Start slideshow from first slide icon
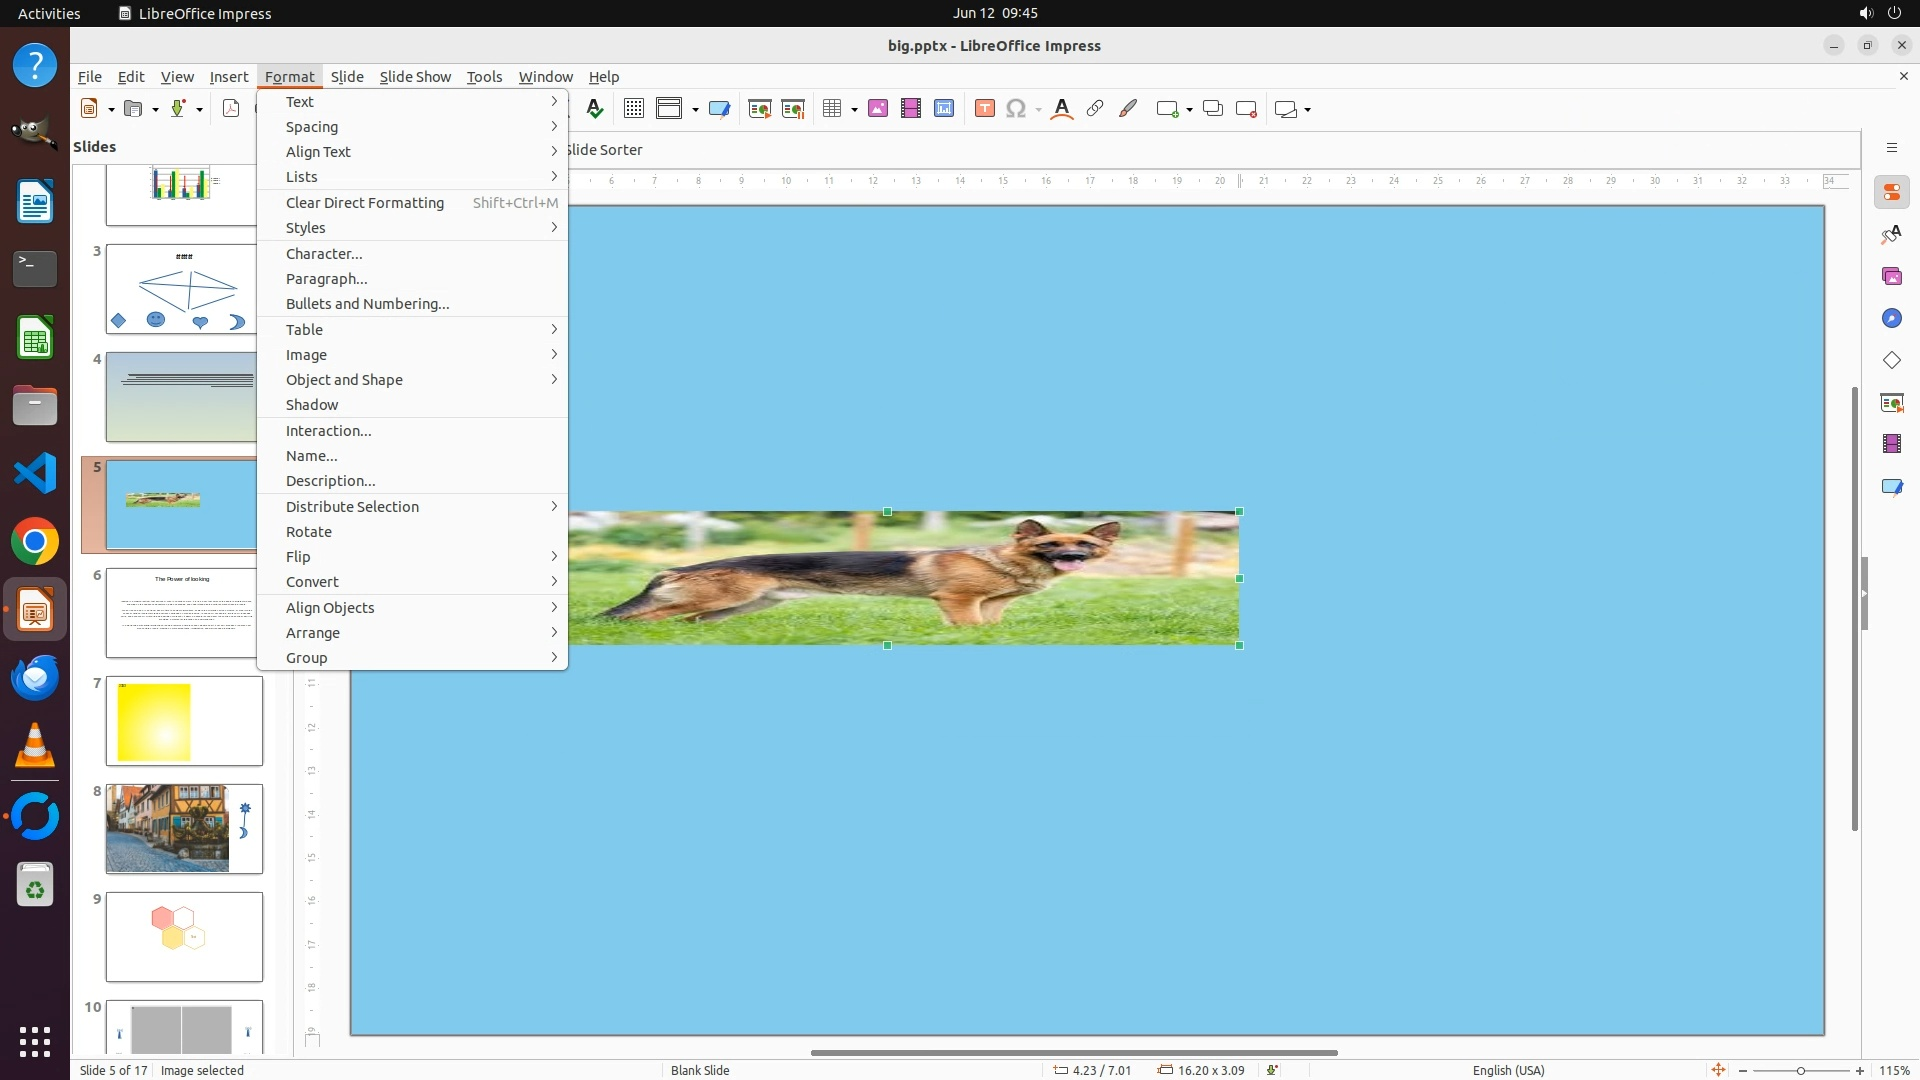This screenshot has height=1080, width=1920. tap(759, 109)
